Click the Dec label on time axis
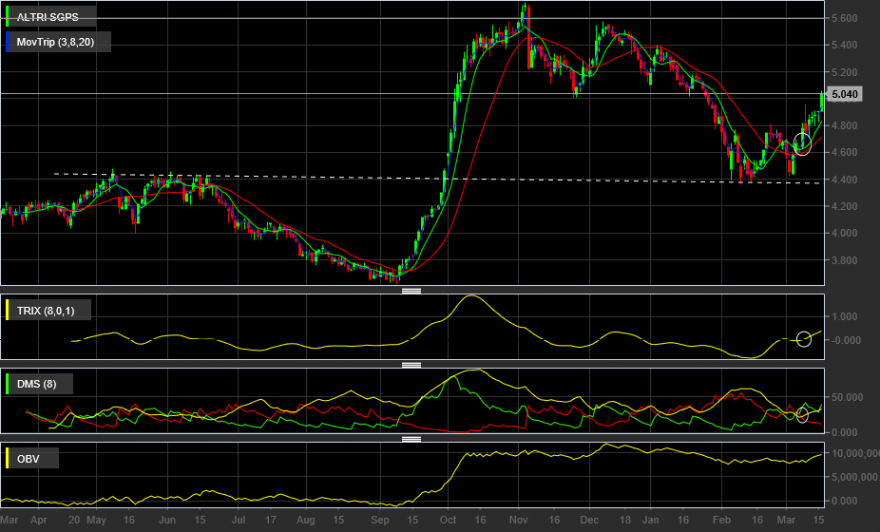The height and width of the screenshot is (532, 880). [x=589, y=520]
